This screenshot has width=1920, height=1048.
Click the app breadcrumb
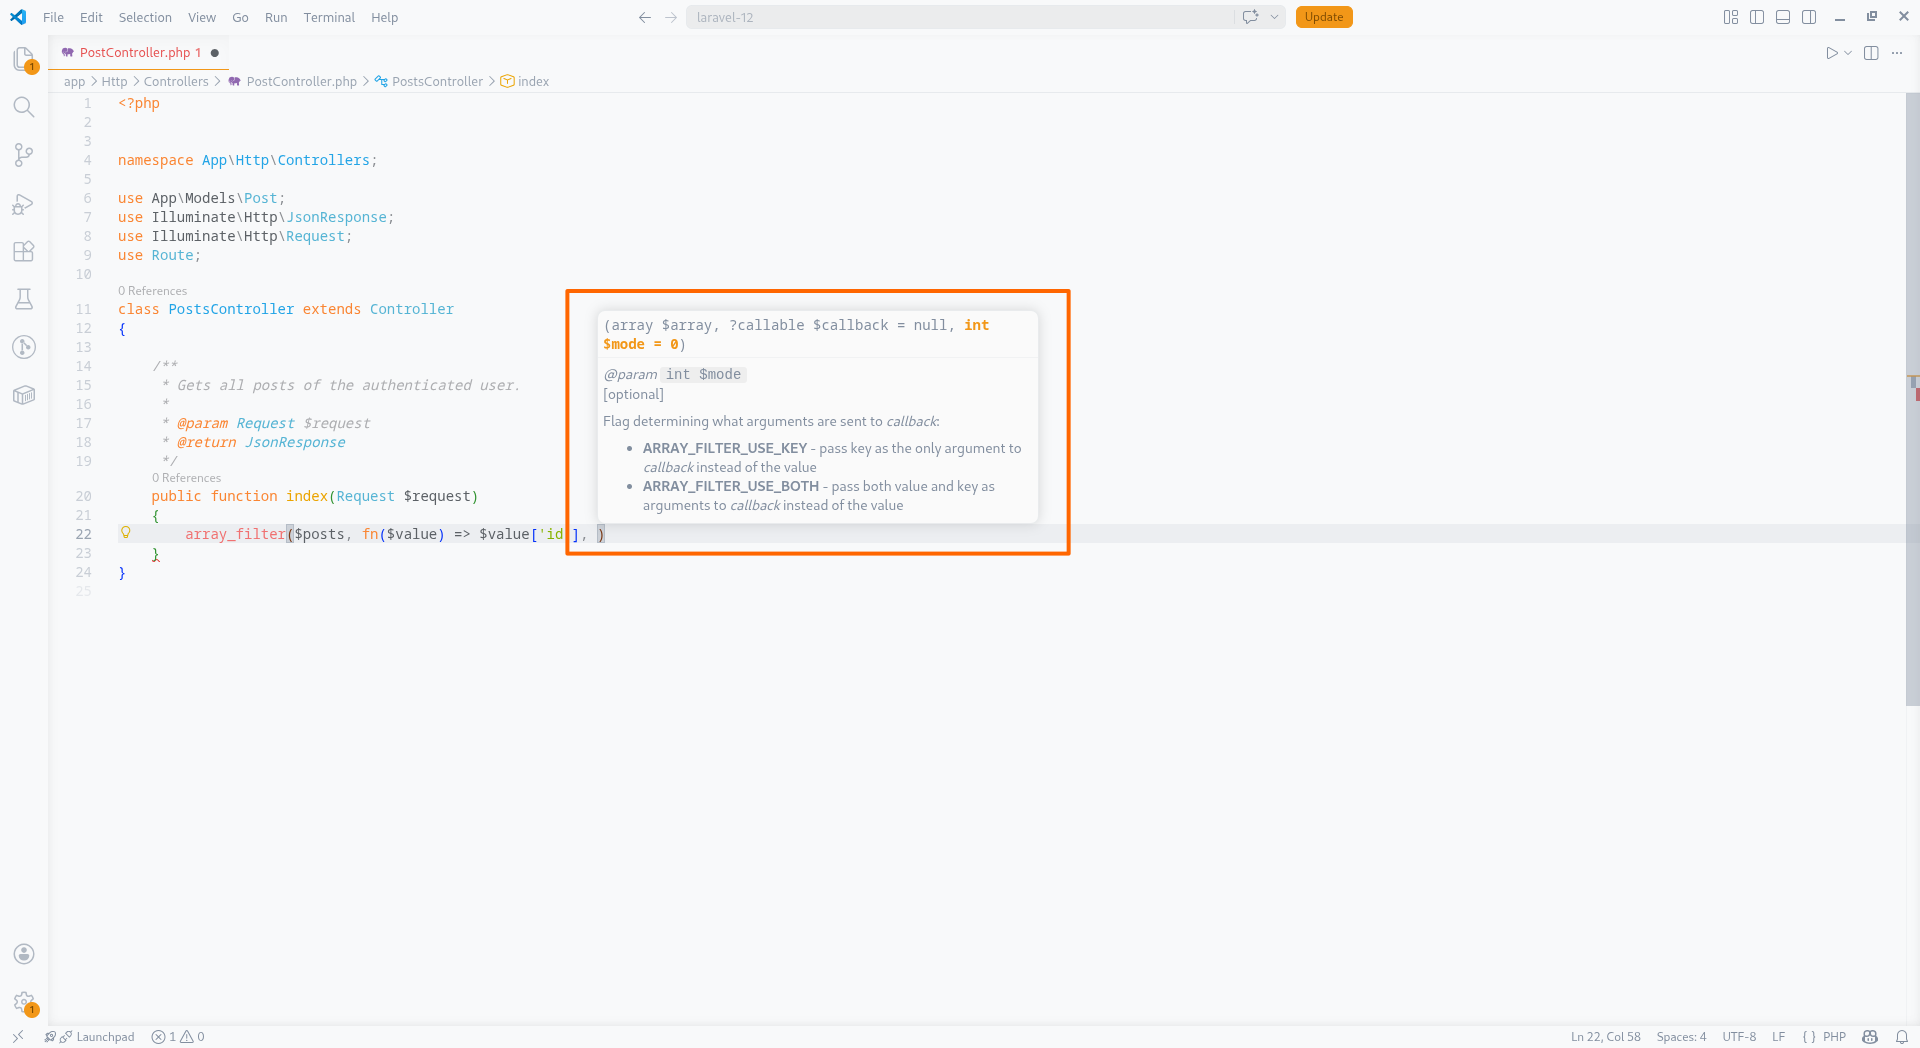tap(74, 82)
